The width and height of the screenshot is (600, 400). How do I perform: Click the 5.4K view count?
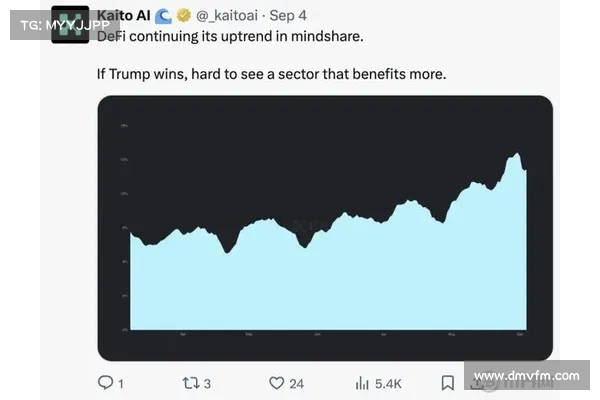tap(388, 383)
